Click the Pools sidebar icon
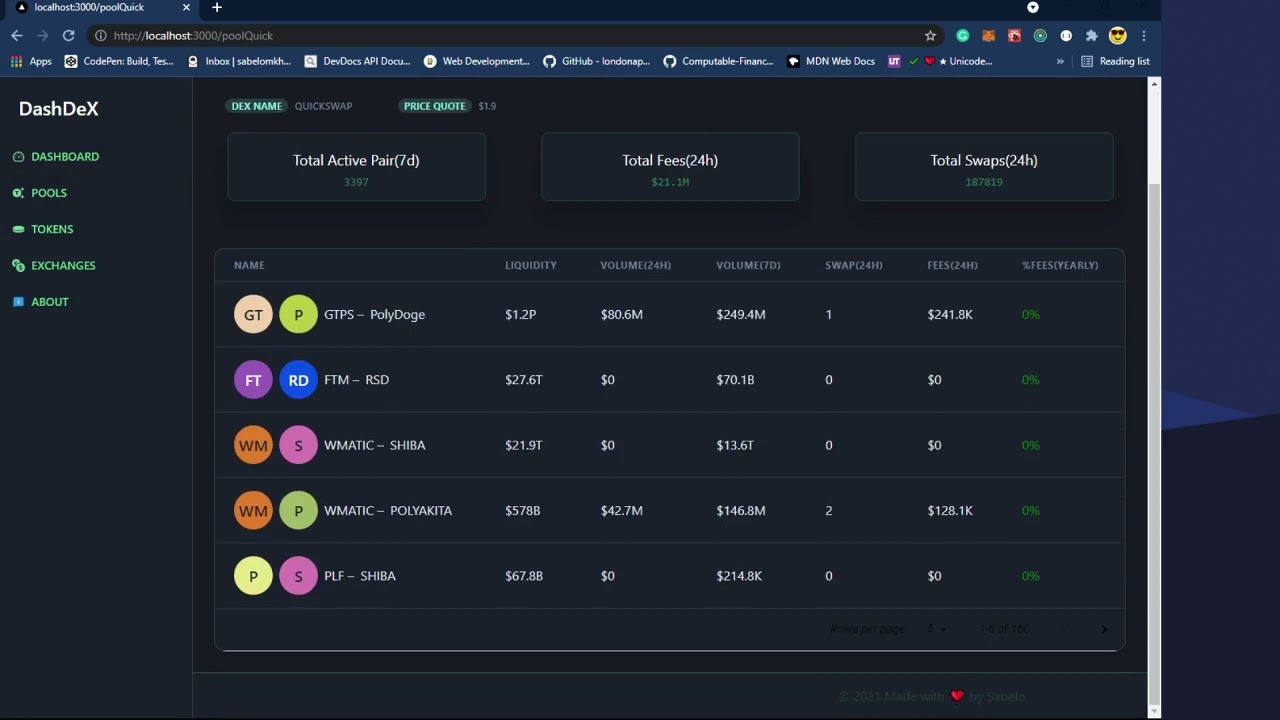 [x=18, y=193]
